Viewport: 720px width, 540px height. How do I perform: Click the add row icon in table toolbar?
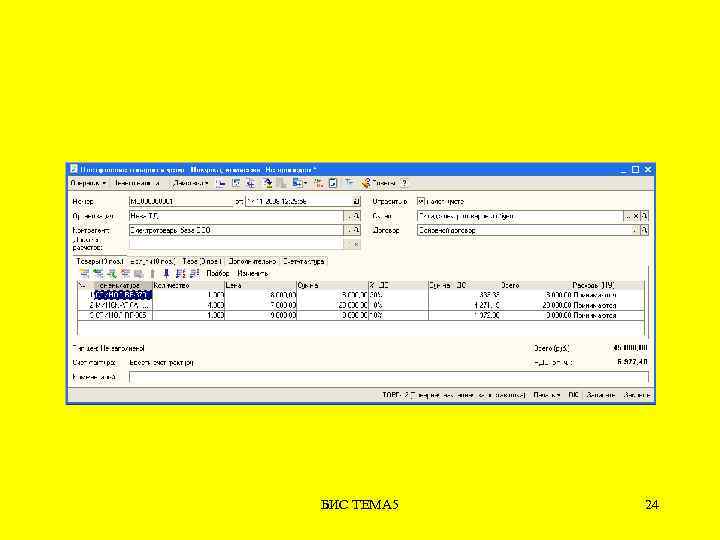(x=84, y=273)
